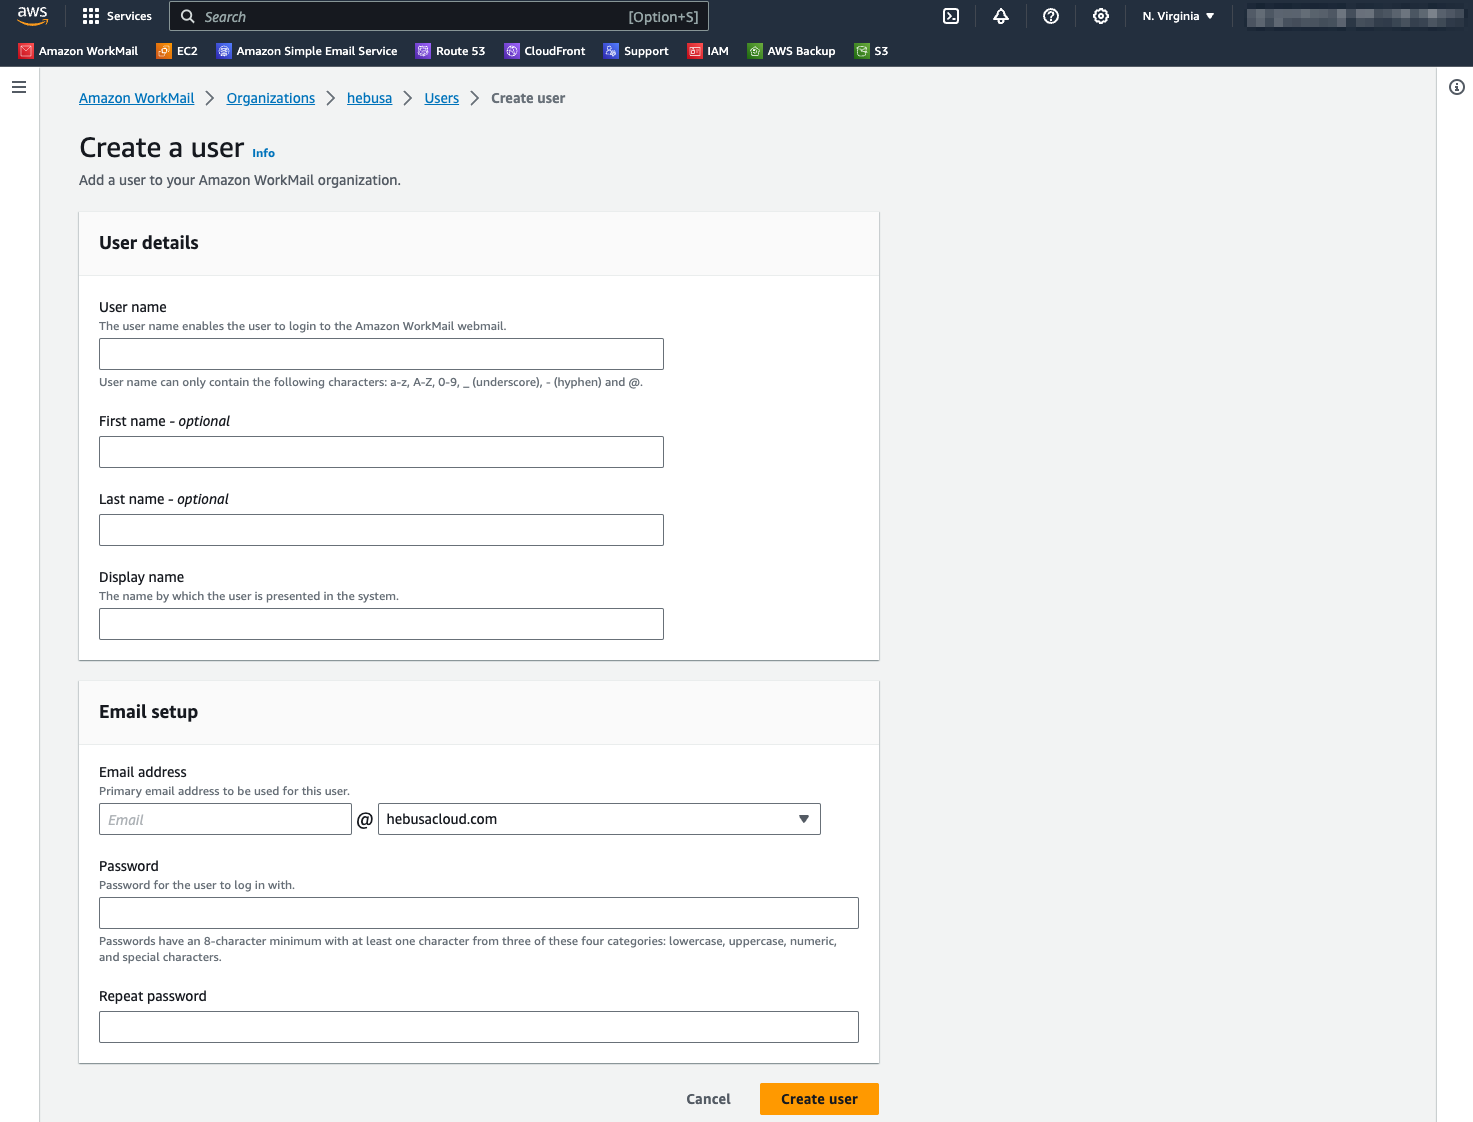Go to the Organizations breadcrumb link
The height and width of the screenshot is (1122, 1473).
pos(270,98)
